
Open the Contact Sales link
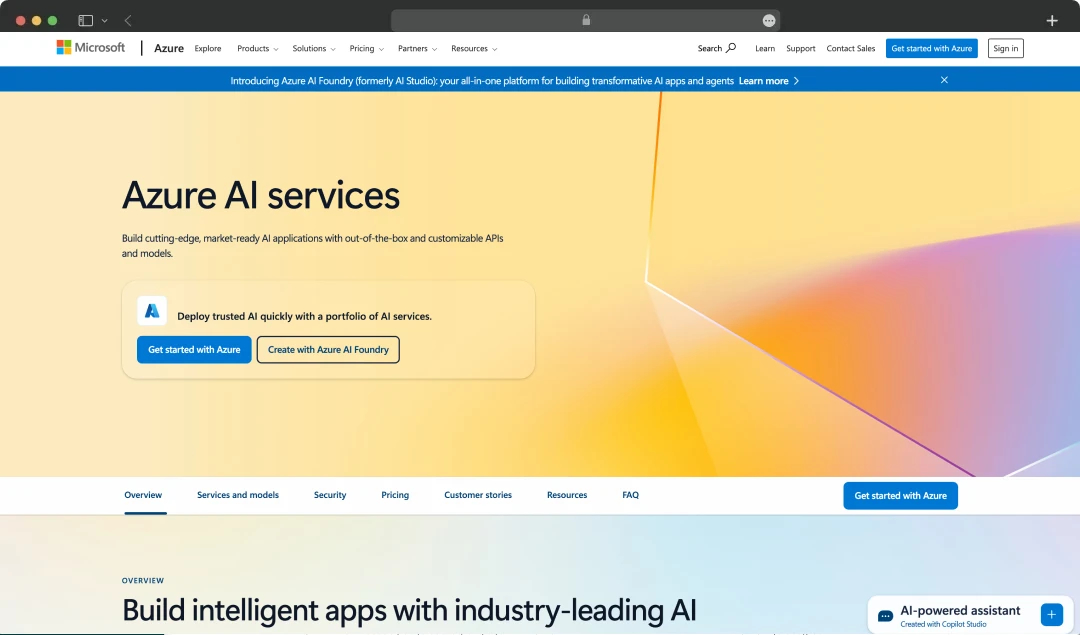pyautogui.click(x=851, y=48)
